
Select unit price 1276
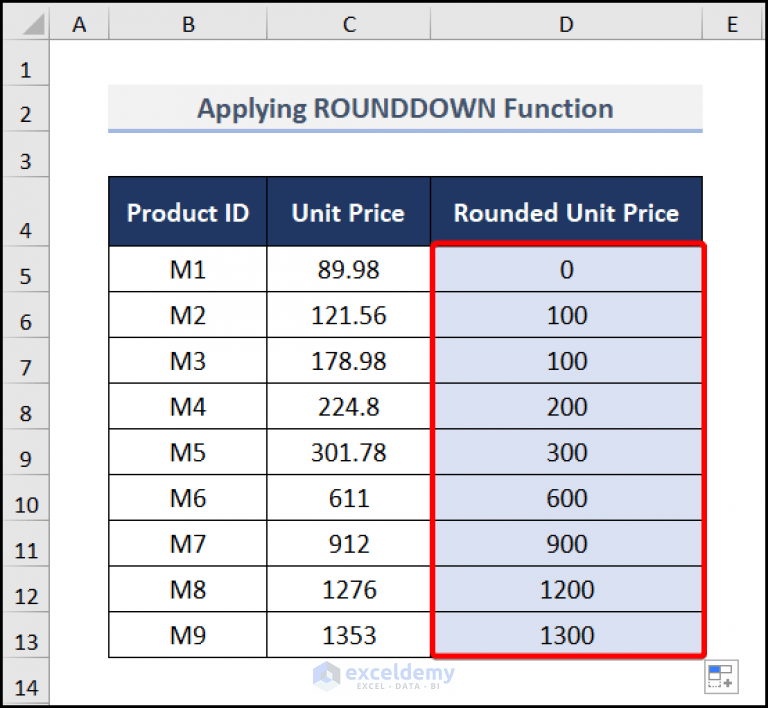pyautogui.click(x=349, y=589)
